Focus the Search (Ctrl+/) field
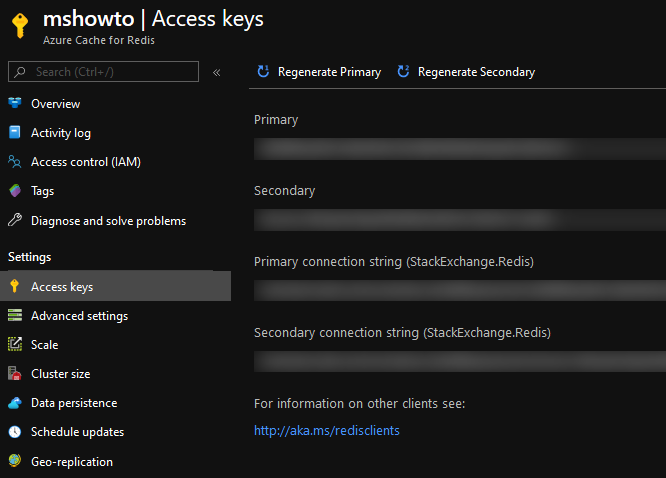The image size is (666, 478). [x=103, y=71]
